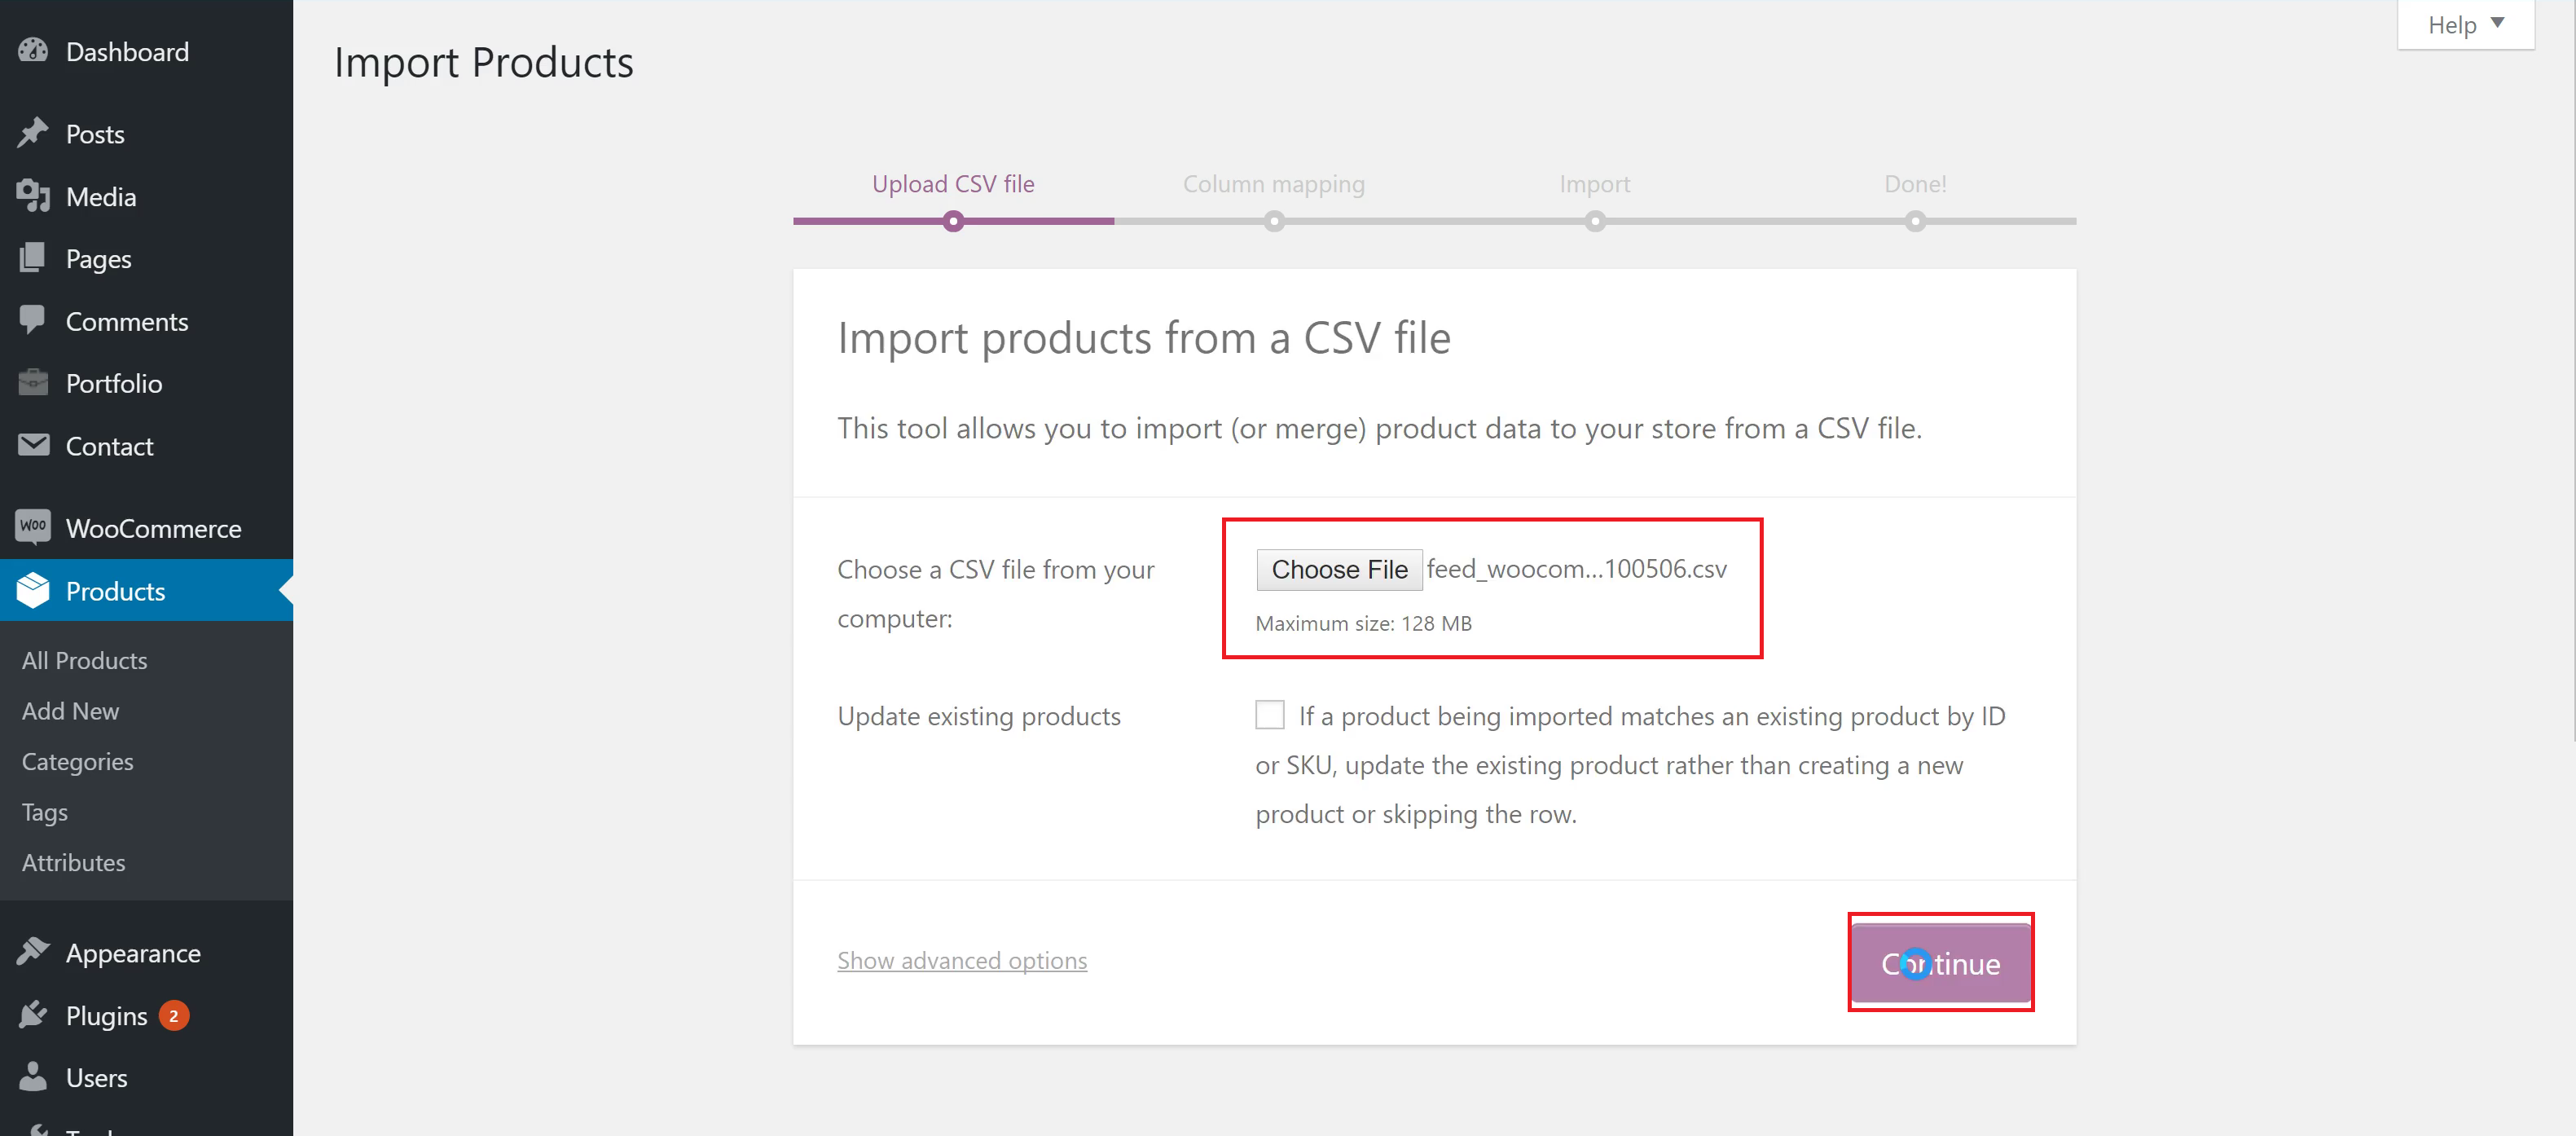
Task: Click the Choose File button
Action: pyautogui.click(x=1339, y=569)
